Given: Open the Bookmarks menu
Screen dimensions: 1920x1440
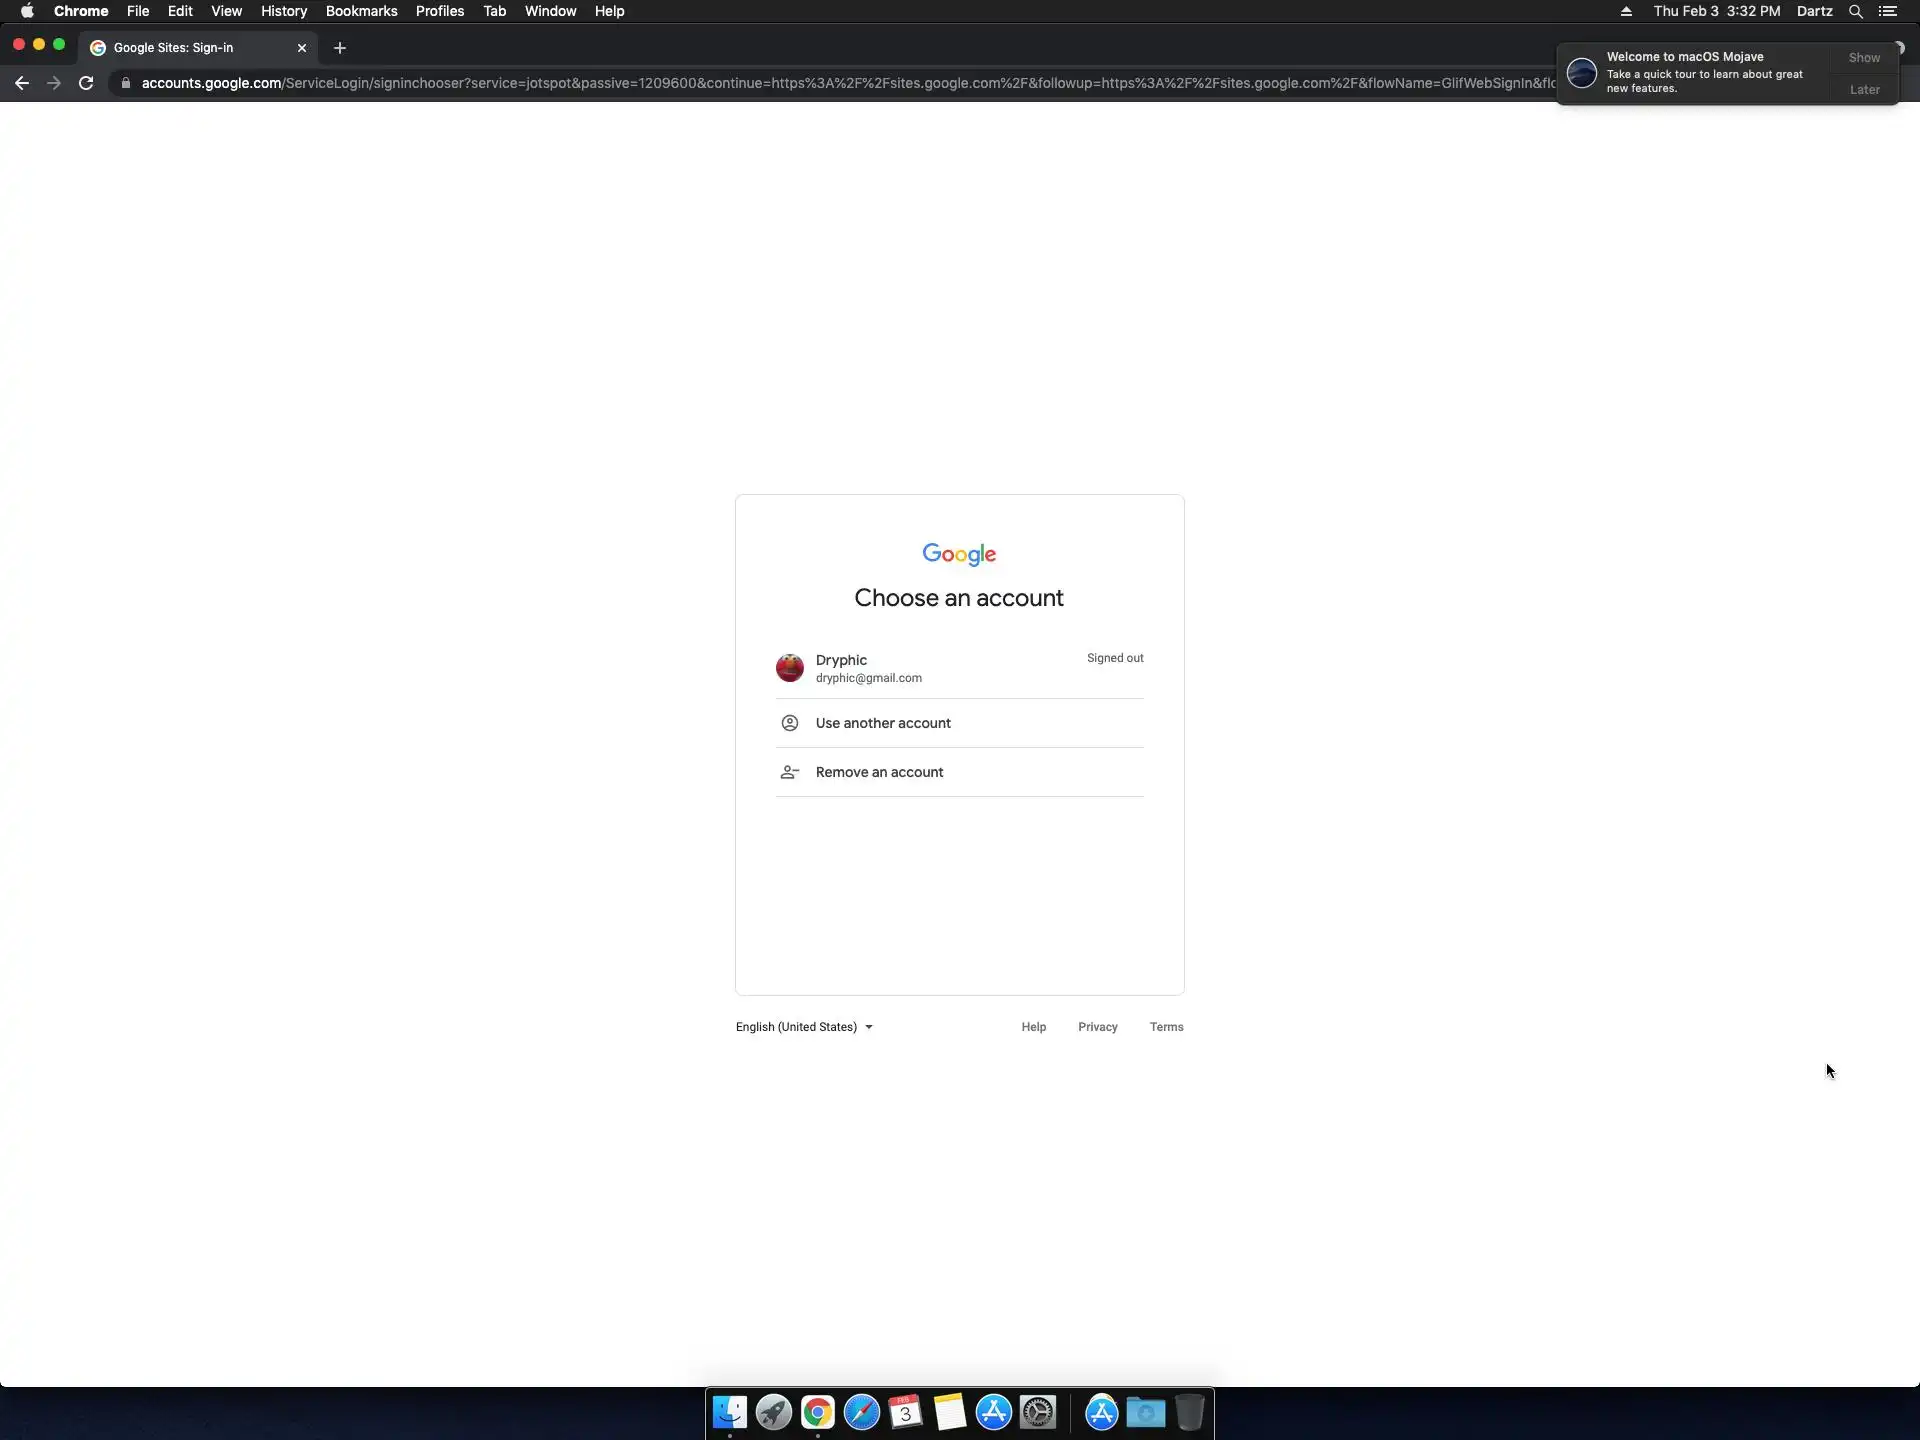Looking at the screenshot, I should point(361,12).
